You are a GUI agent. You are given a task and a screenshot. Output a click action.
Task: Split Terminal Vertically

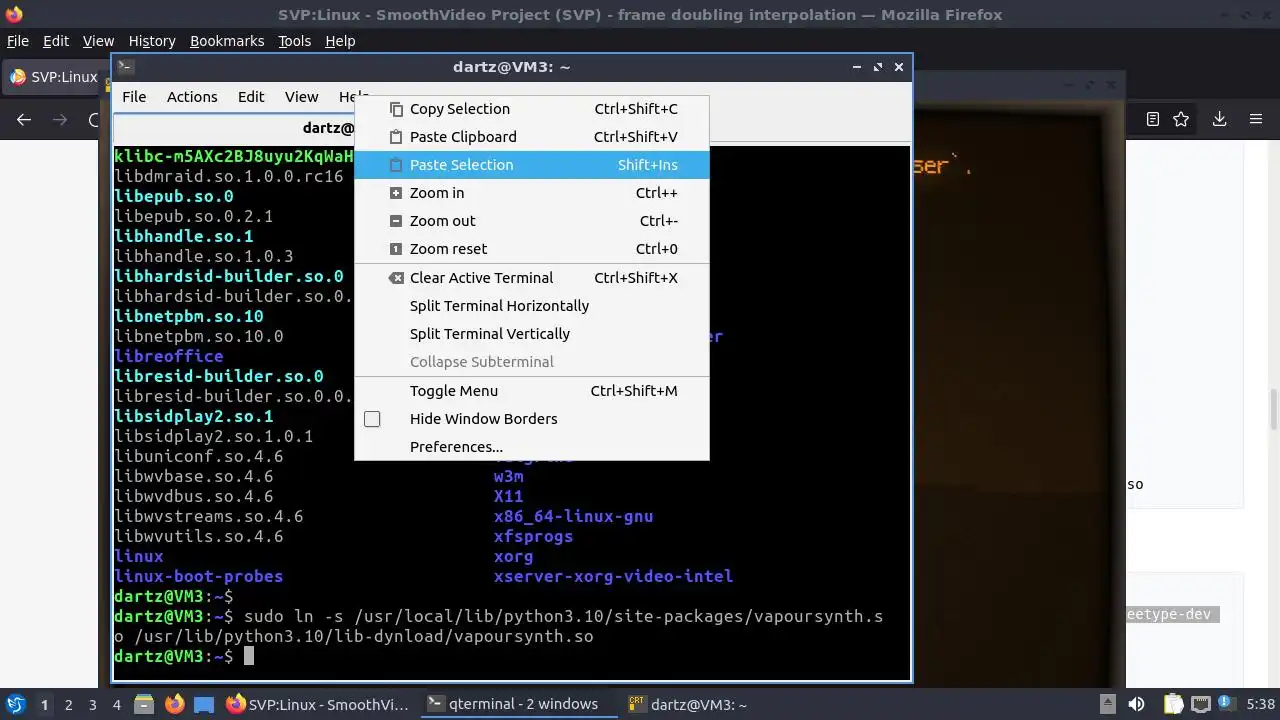(531, 334)
